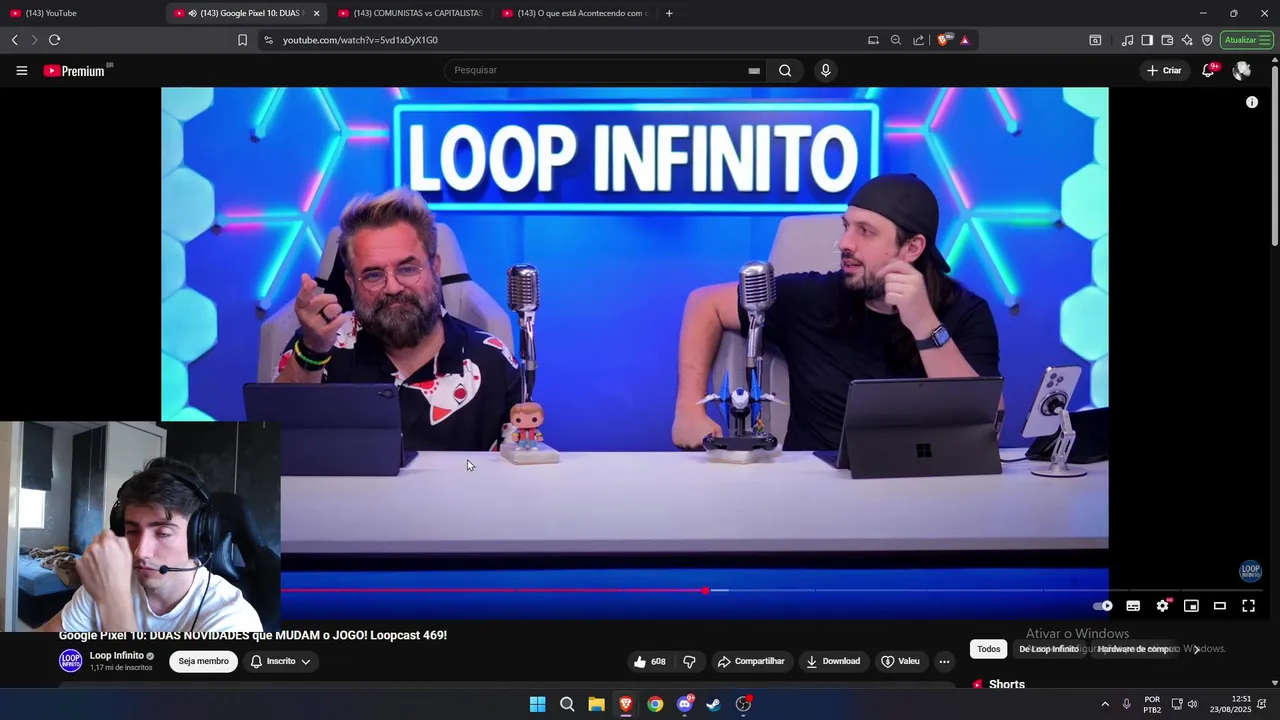The width and height of the screenshot is (1280, 720).
Task: Open the Brave Wallet icon
Action: 1167,40
